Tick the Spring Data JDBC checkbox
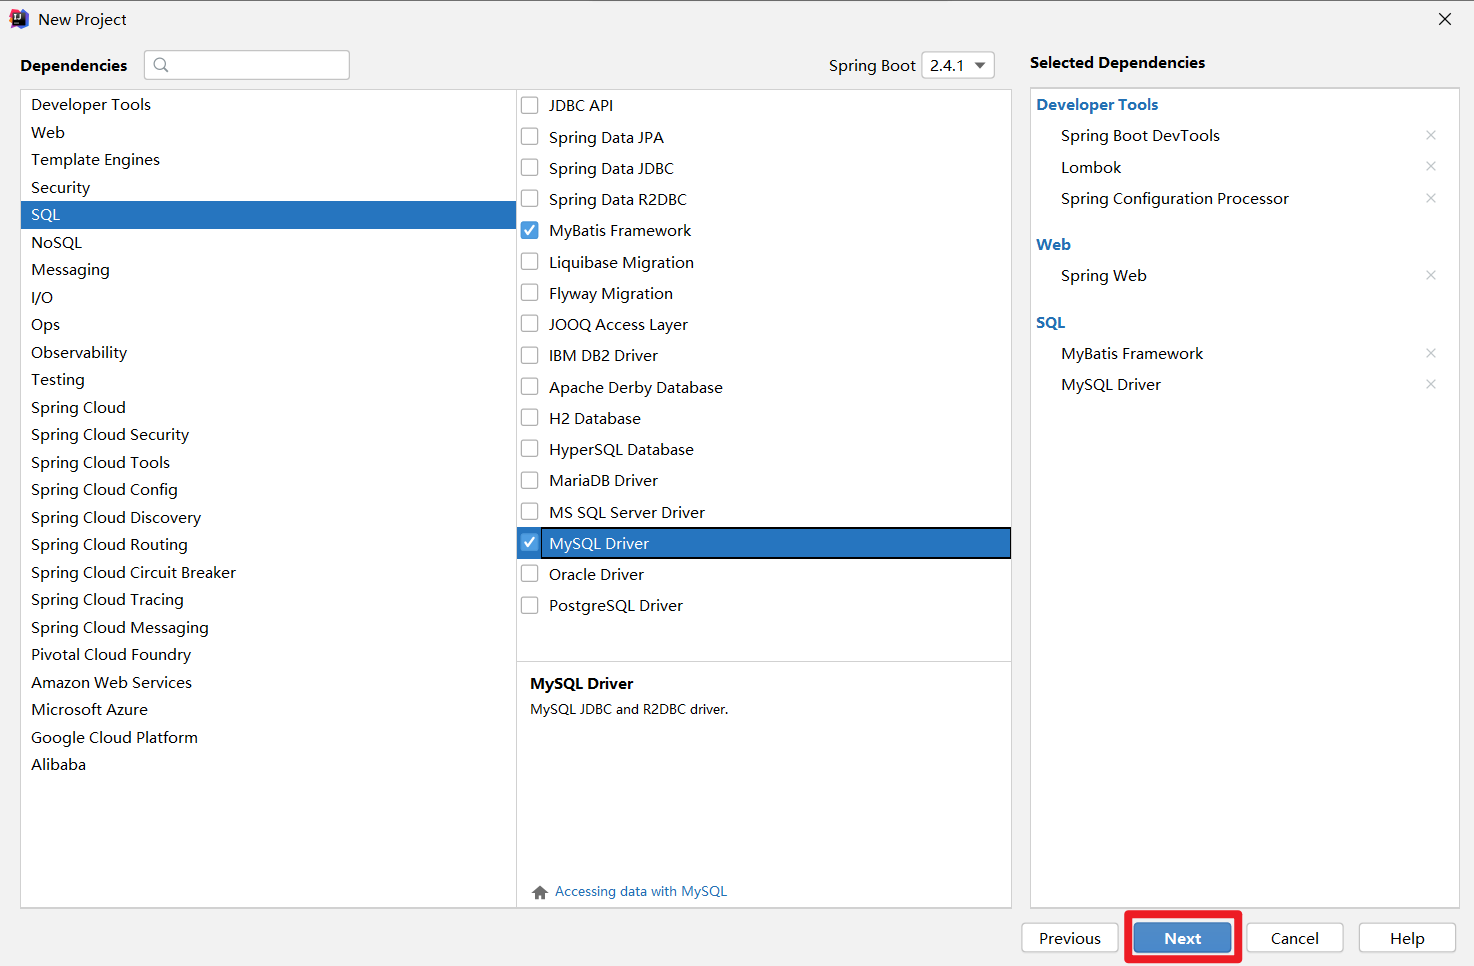This screenshot has height=966, width=1474. click(x=530, y=168)
